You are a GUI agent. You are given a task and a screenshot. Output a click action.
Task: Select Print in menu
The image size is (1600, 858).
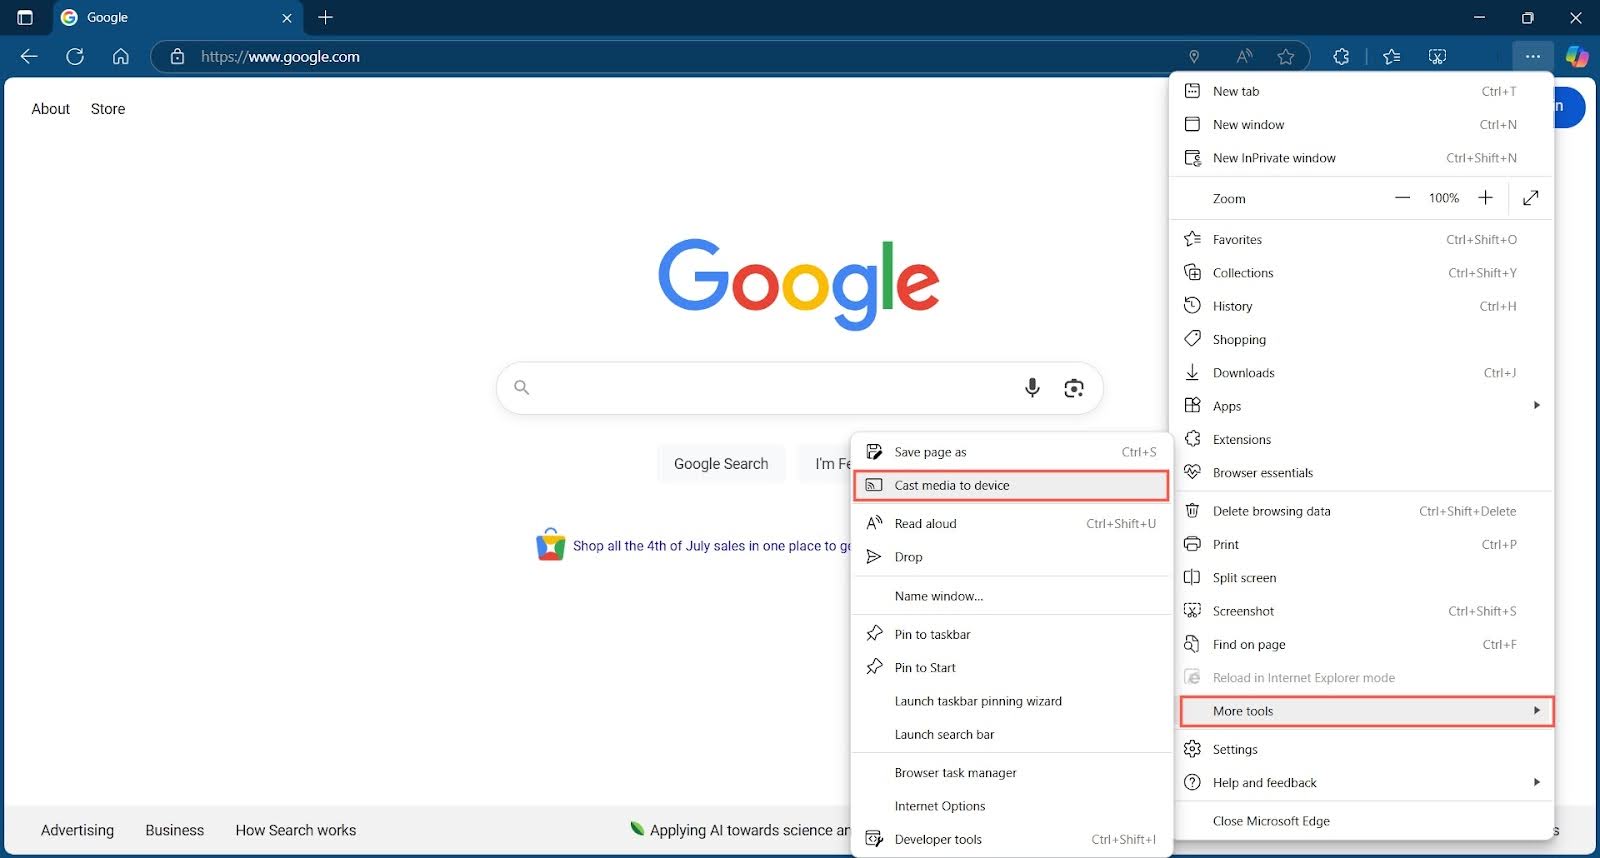(x=1361, y=544)
